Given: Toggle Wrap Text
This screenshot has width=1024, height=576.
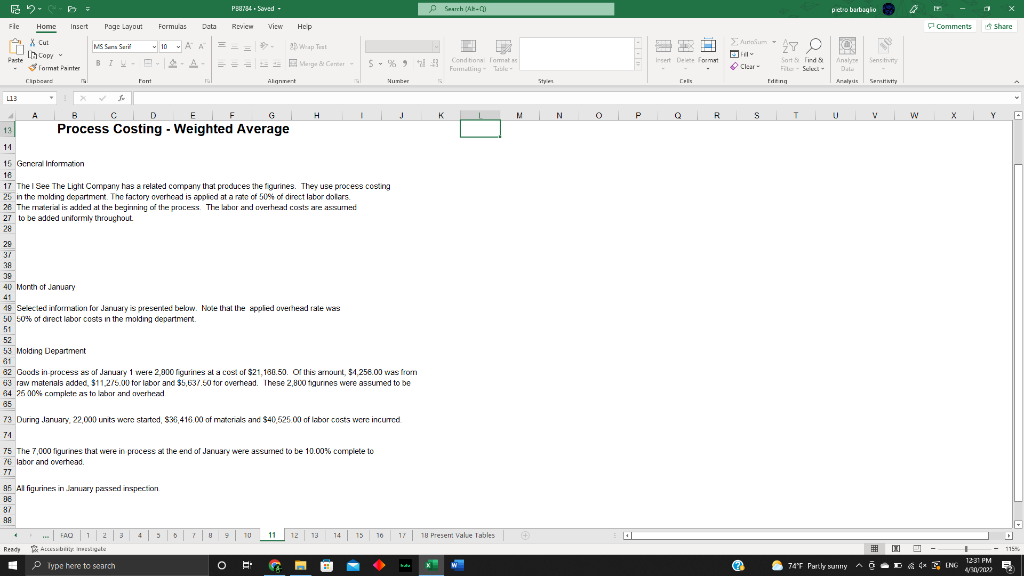Looking at the screenshot, I should point(308,46).
